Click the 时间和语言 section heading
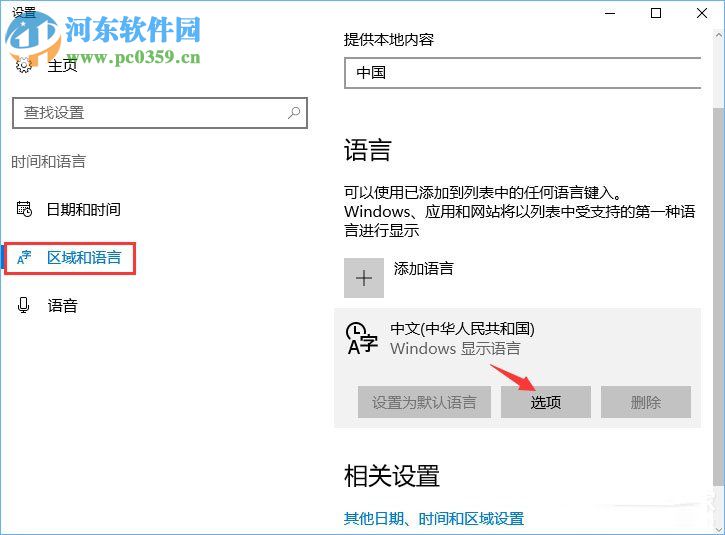Viewport: 725px width, 535px height. pyautogui.click(x=49, y=161)
